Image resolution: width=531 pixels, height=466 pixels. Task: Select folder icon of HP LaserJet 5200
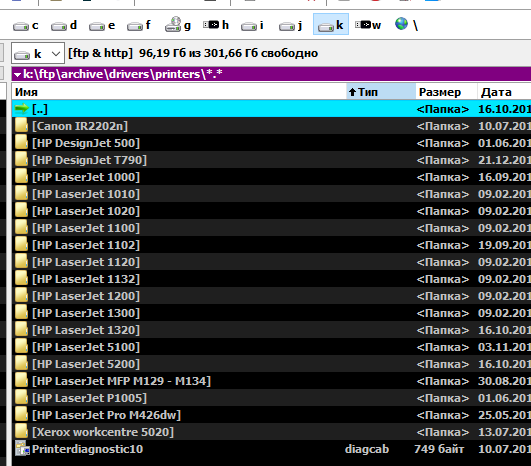[x=21, y=364]
